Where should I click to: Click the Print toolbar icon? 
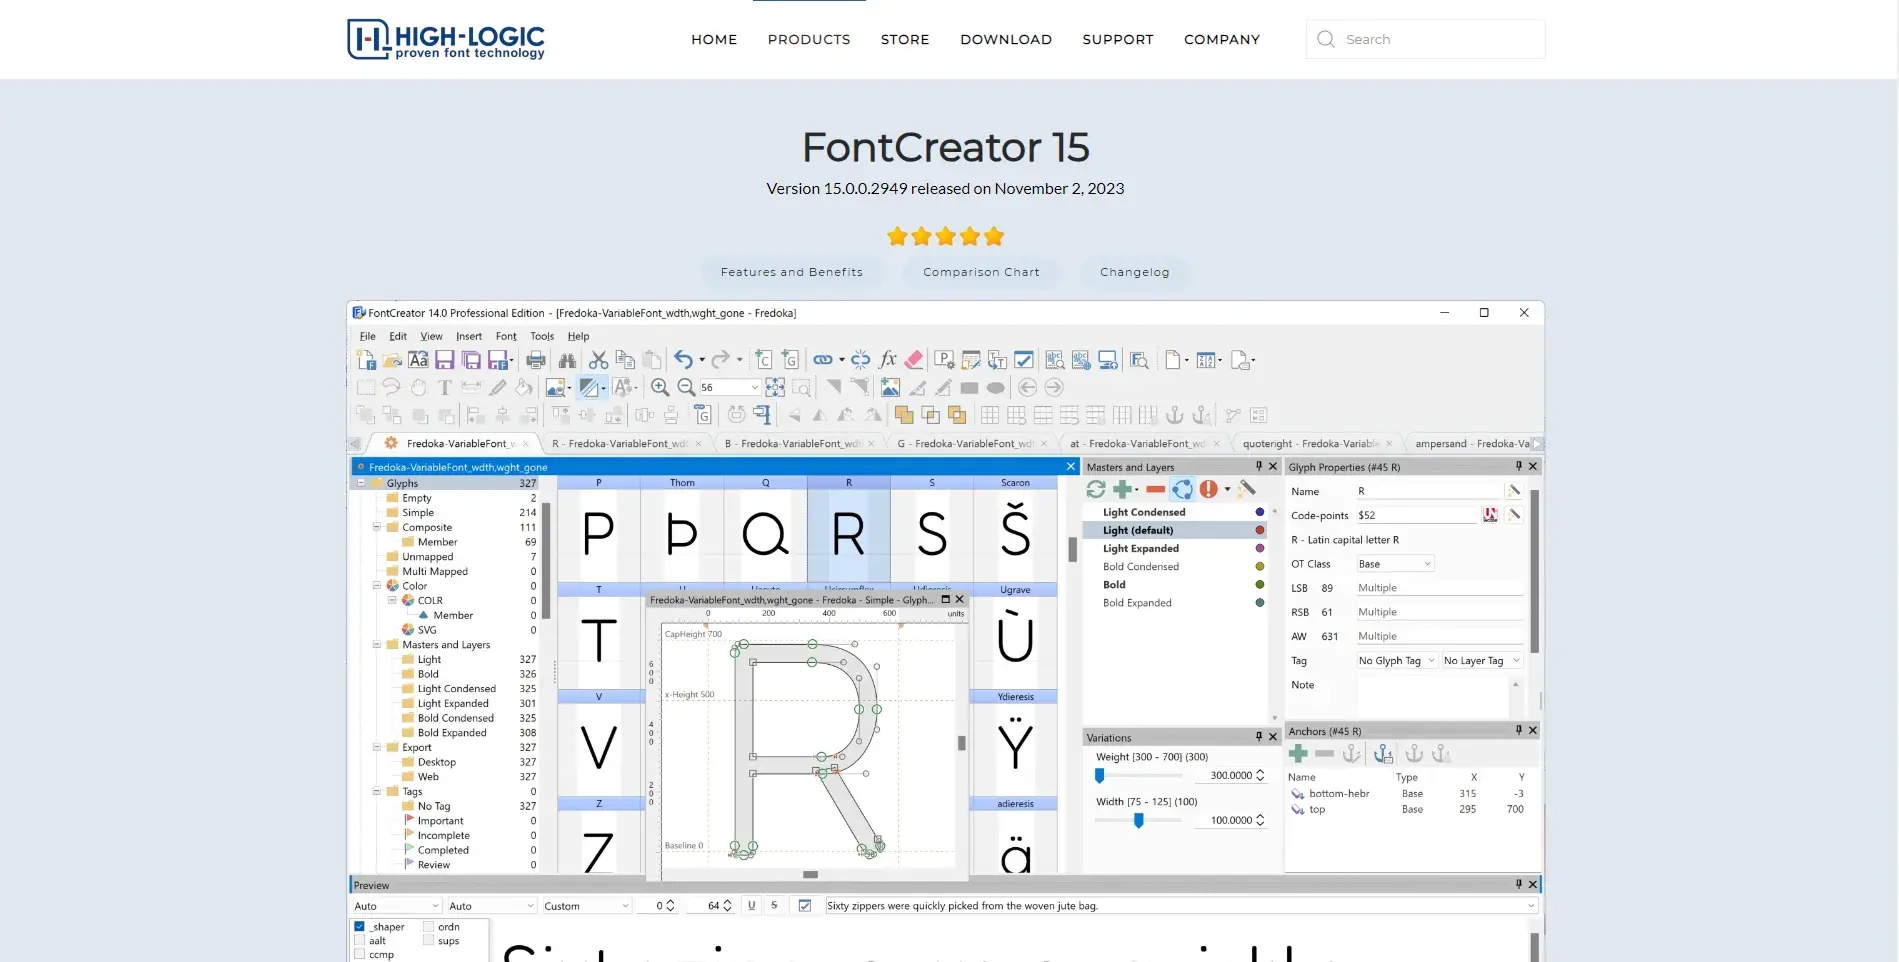point(536,360)
